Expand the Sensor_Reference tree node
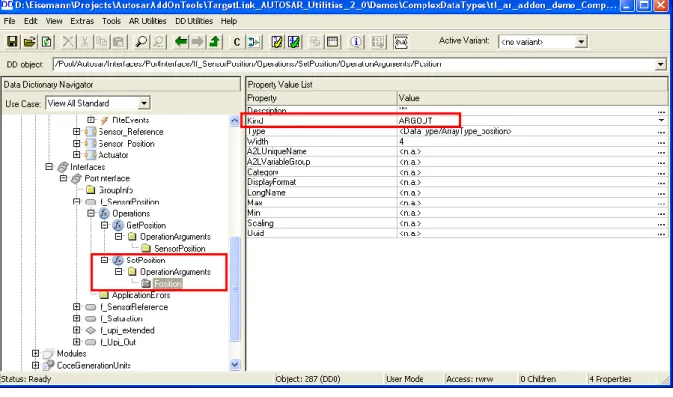The image size is (673, 397). pyautogui.click(x=76, y=131)
